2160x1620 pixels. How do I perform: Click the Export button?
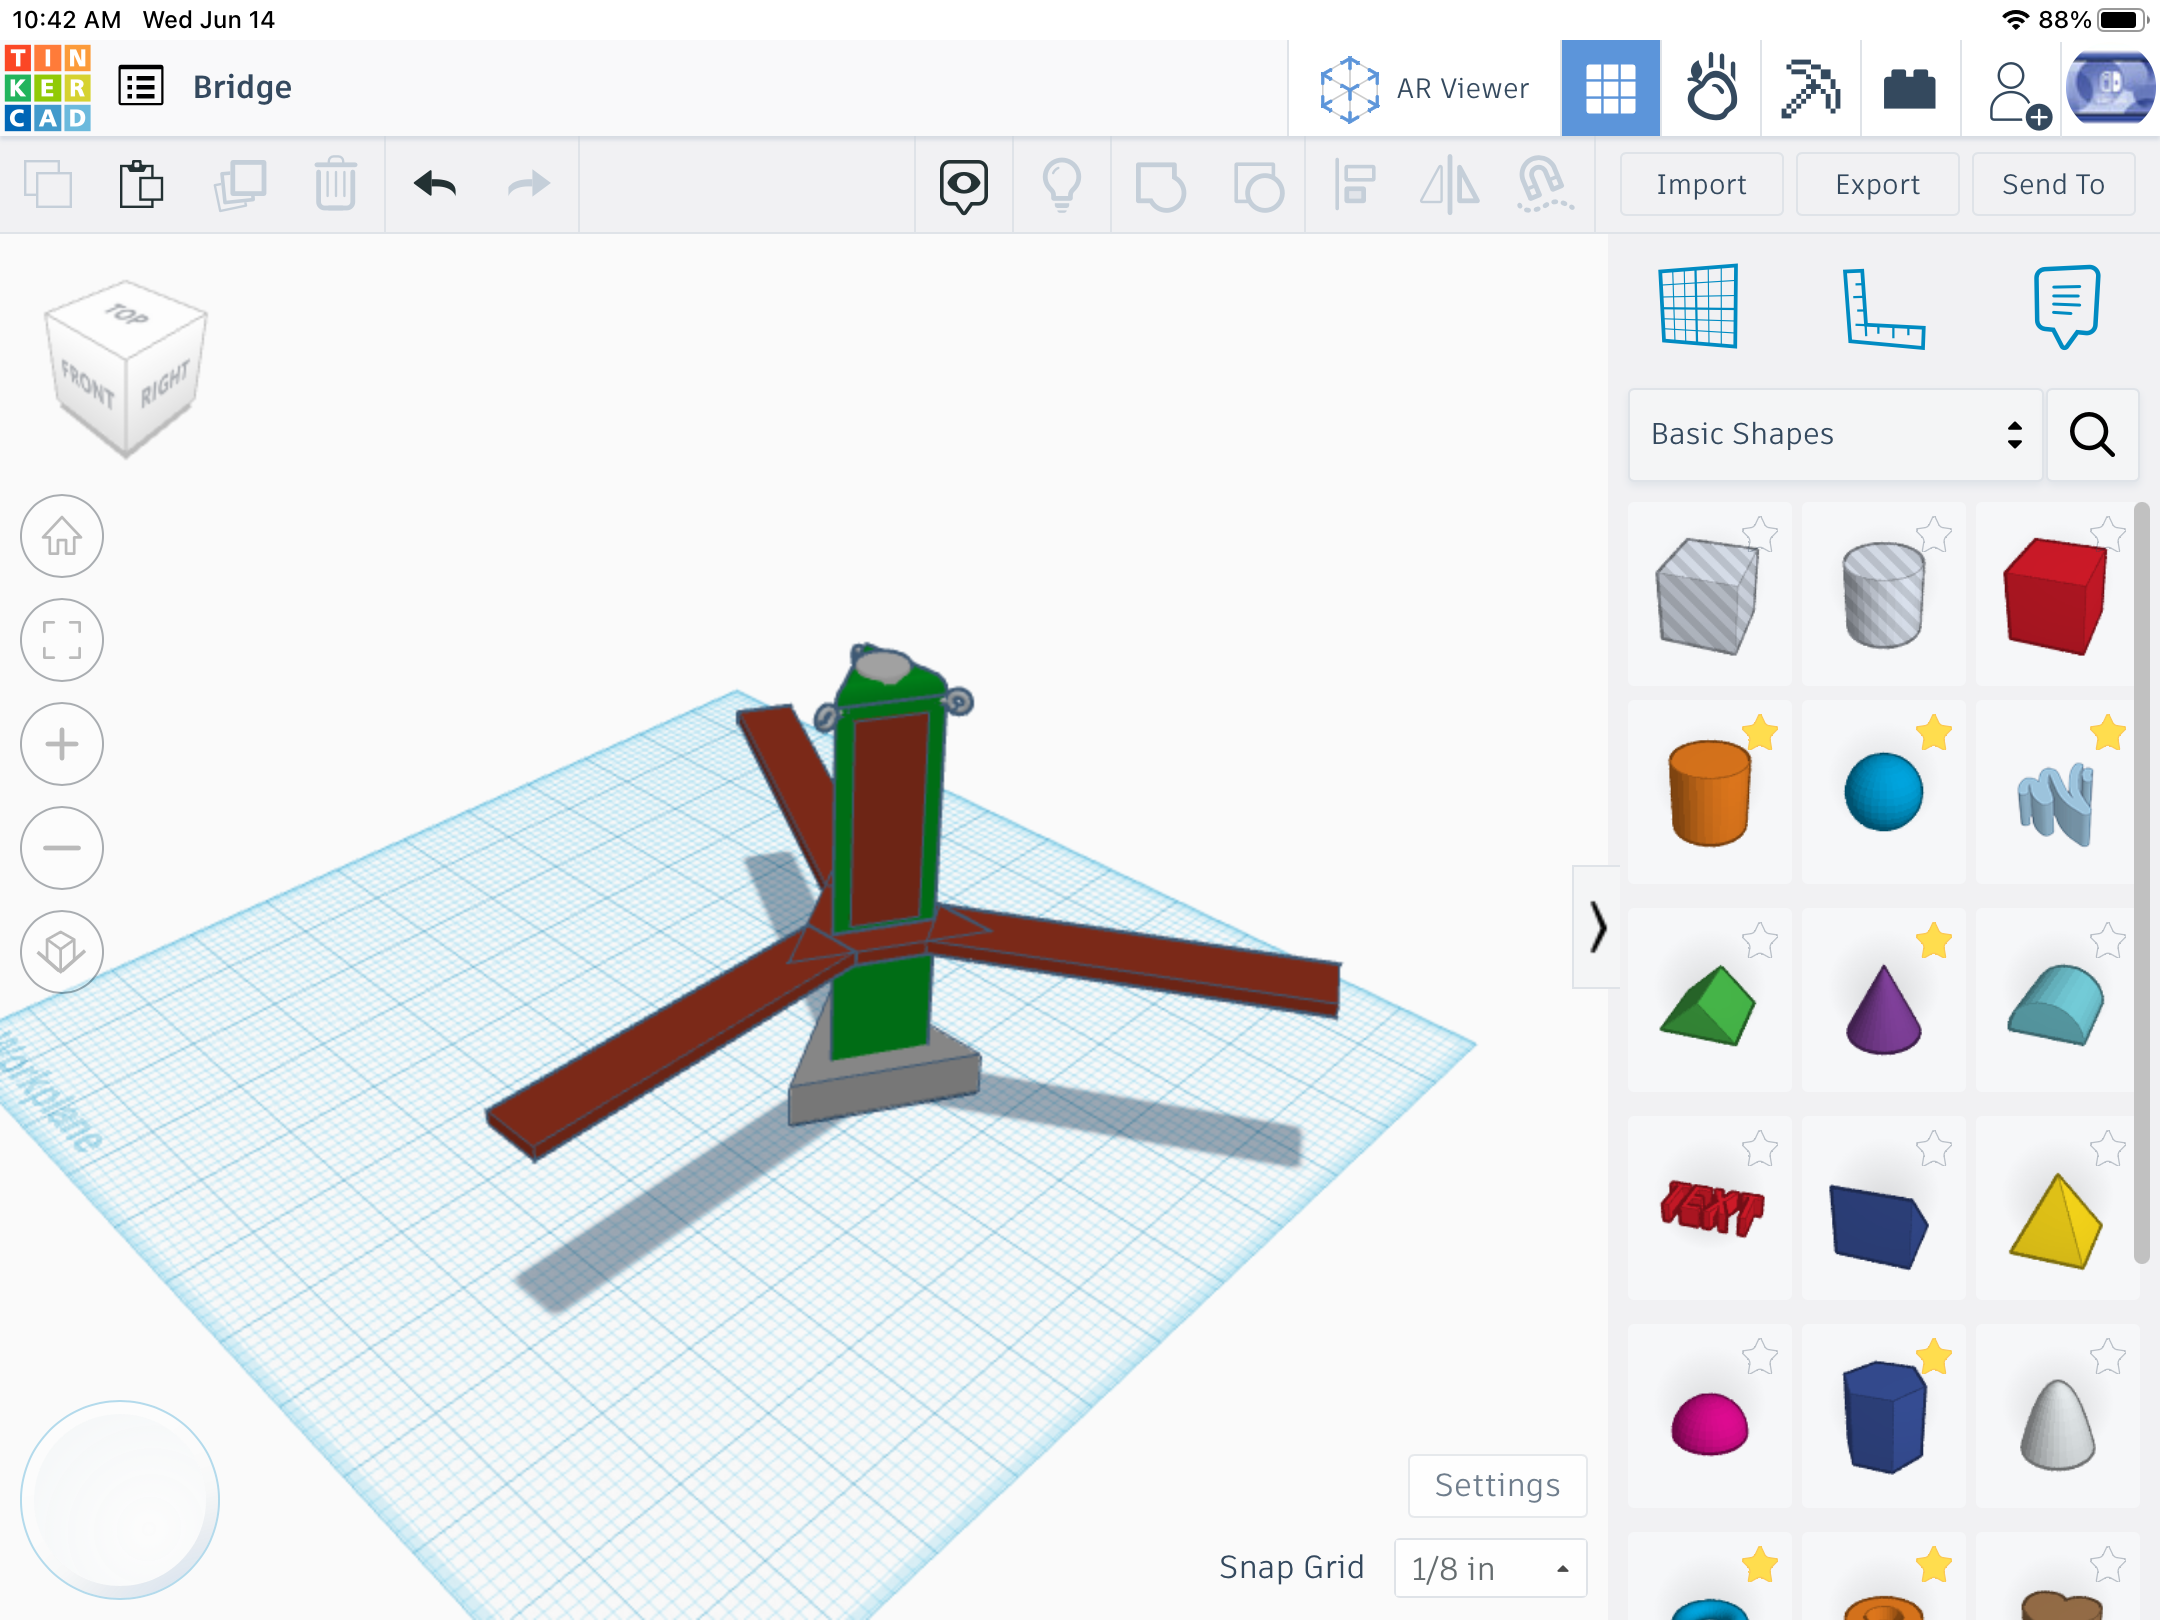[1877, 185]
